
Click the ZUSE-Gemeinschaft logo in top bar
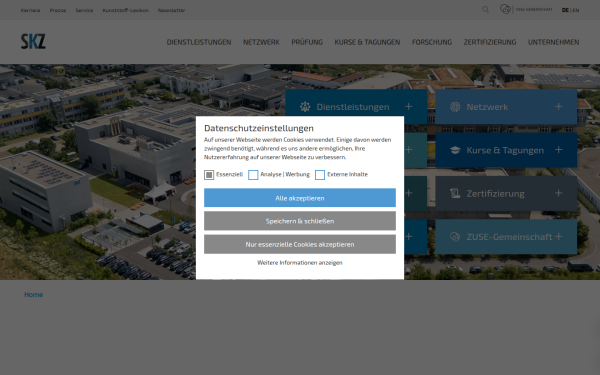click(526, 9)
